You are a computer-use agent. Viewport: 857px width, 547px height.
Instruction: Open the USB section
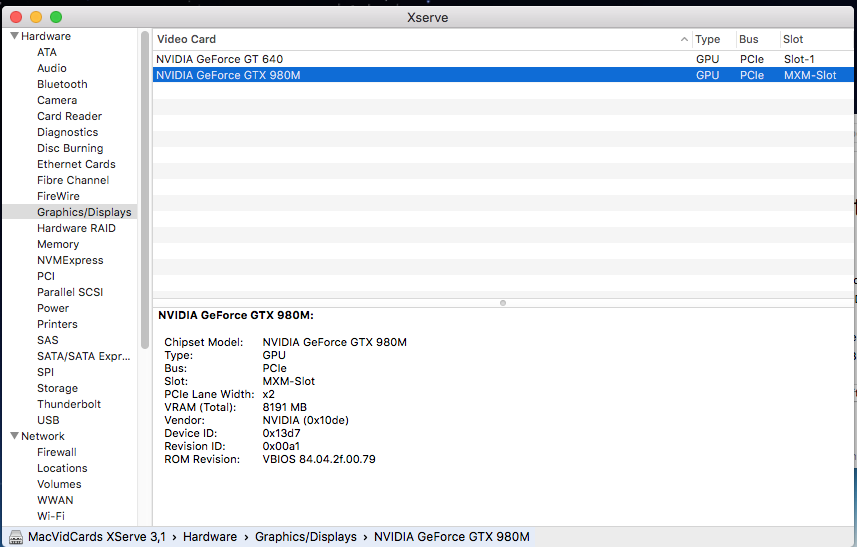[x=48, y=420]
